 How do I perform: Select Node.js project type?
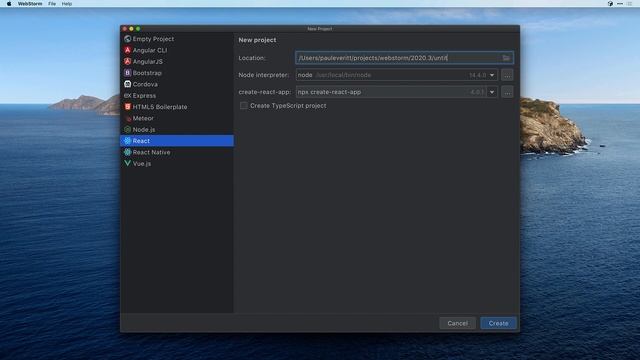coord(177,129)
